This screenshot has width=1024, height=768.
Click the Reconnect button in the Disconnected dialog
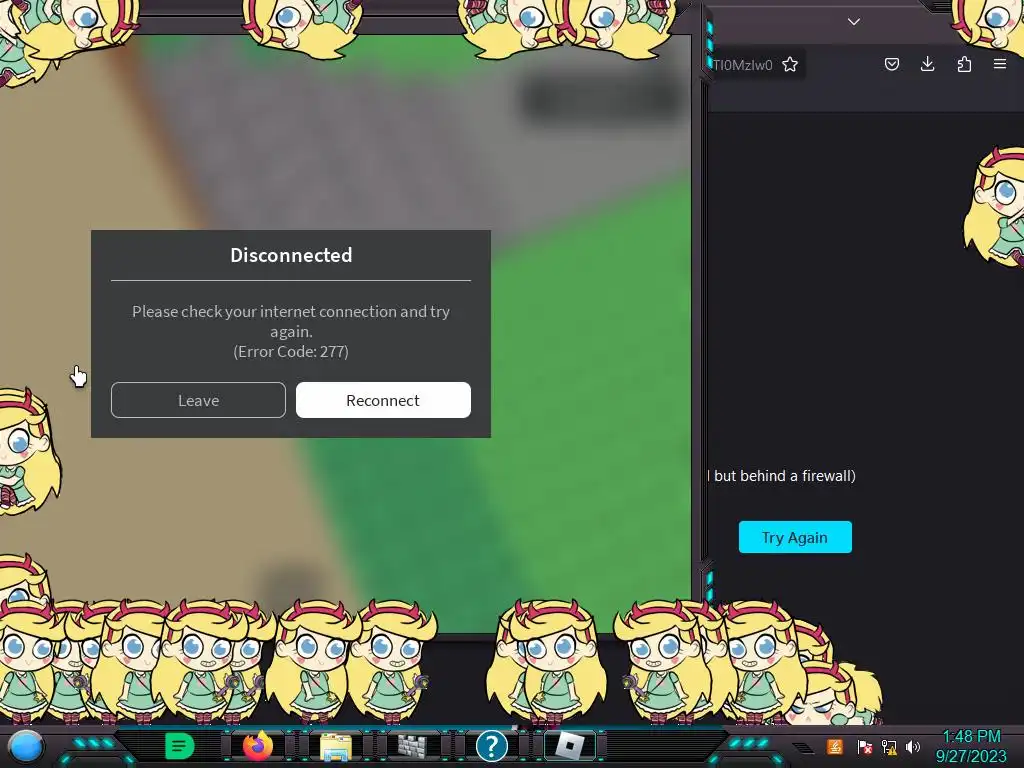point(383,400)
